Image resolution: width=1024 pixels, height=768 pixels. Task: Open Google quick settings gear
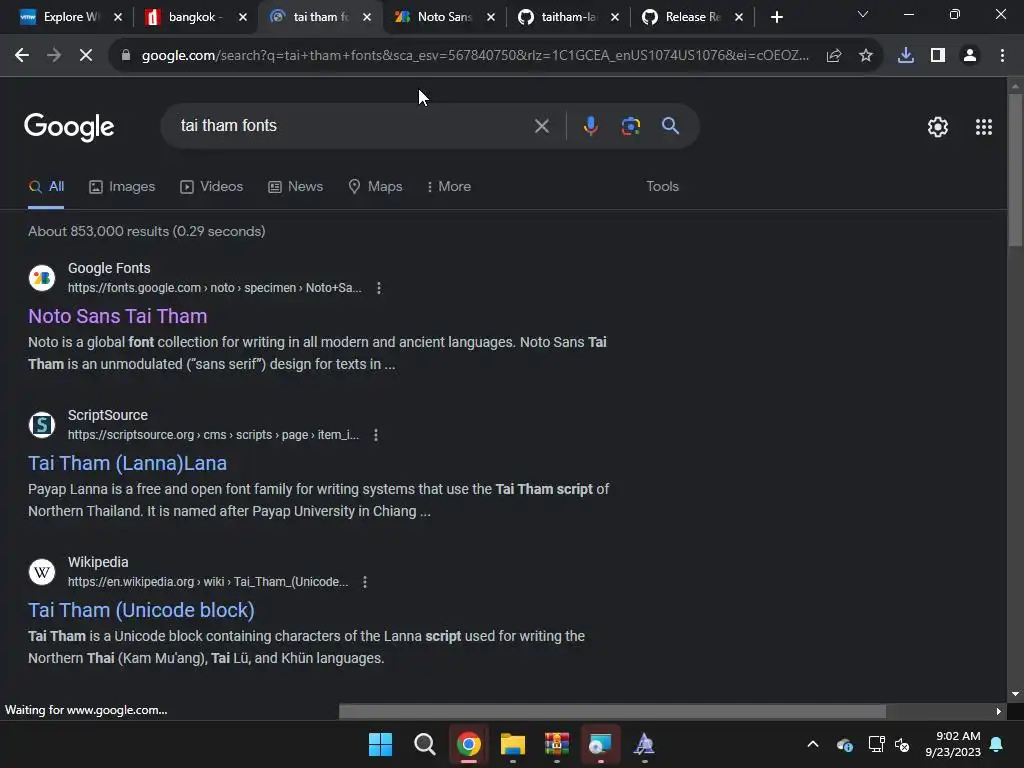click(x=938, y=127)
